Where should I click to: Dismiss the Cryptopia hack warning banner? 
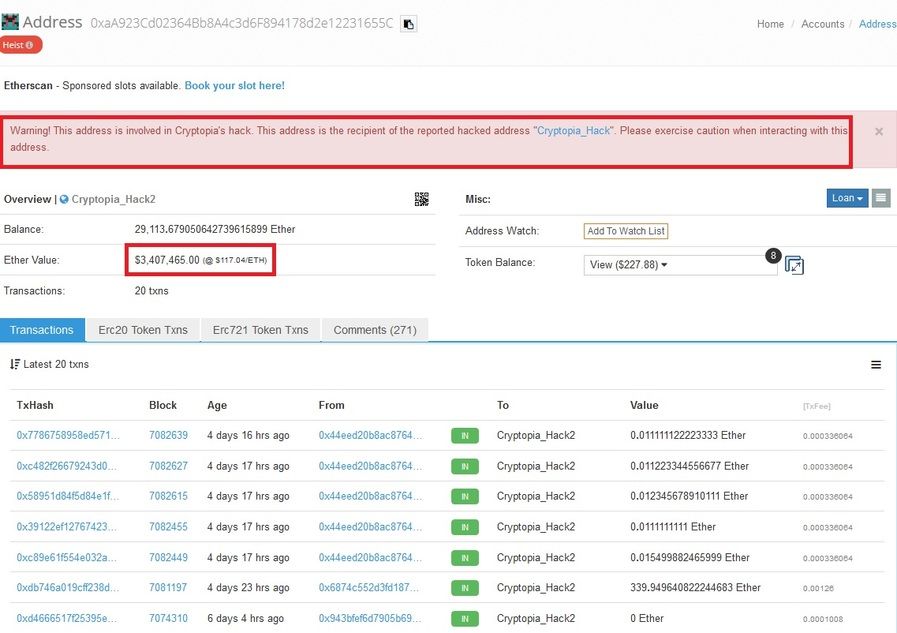tap(879, 132)
